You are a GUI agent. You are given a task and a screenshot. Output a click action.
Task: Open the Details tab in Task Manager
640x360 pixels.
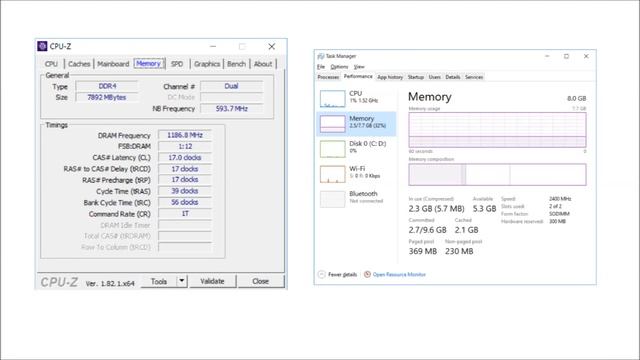[x=453, y=77]
